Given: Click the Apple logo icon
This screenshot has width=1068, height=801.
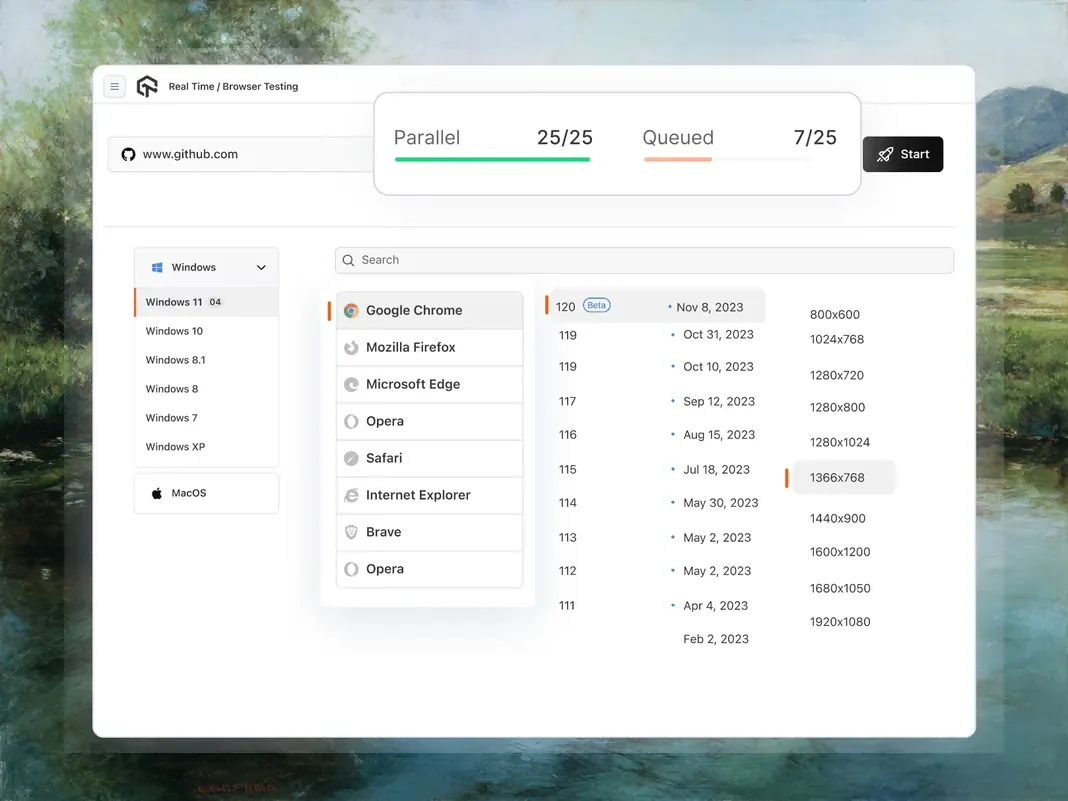Looking at the screenshot, I should (157, 493).
